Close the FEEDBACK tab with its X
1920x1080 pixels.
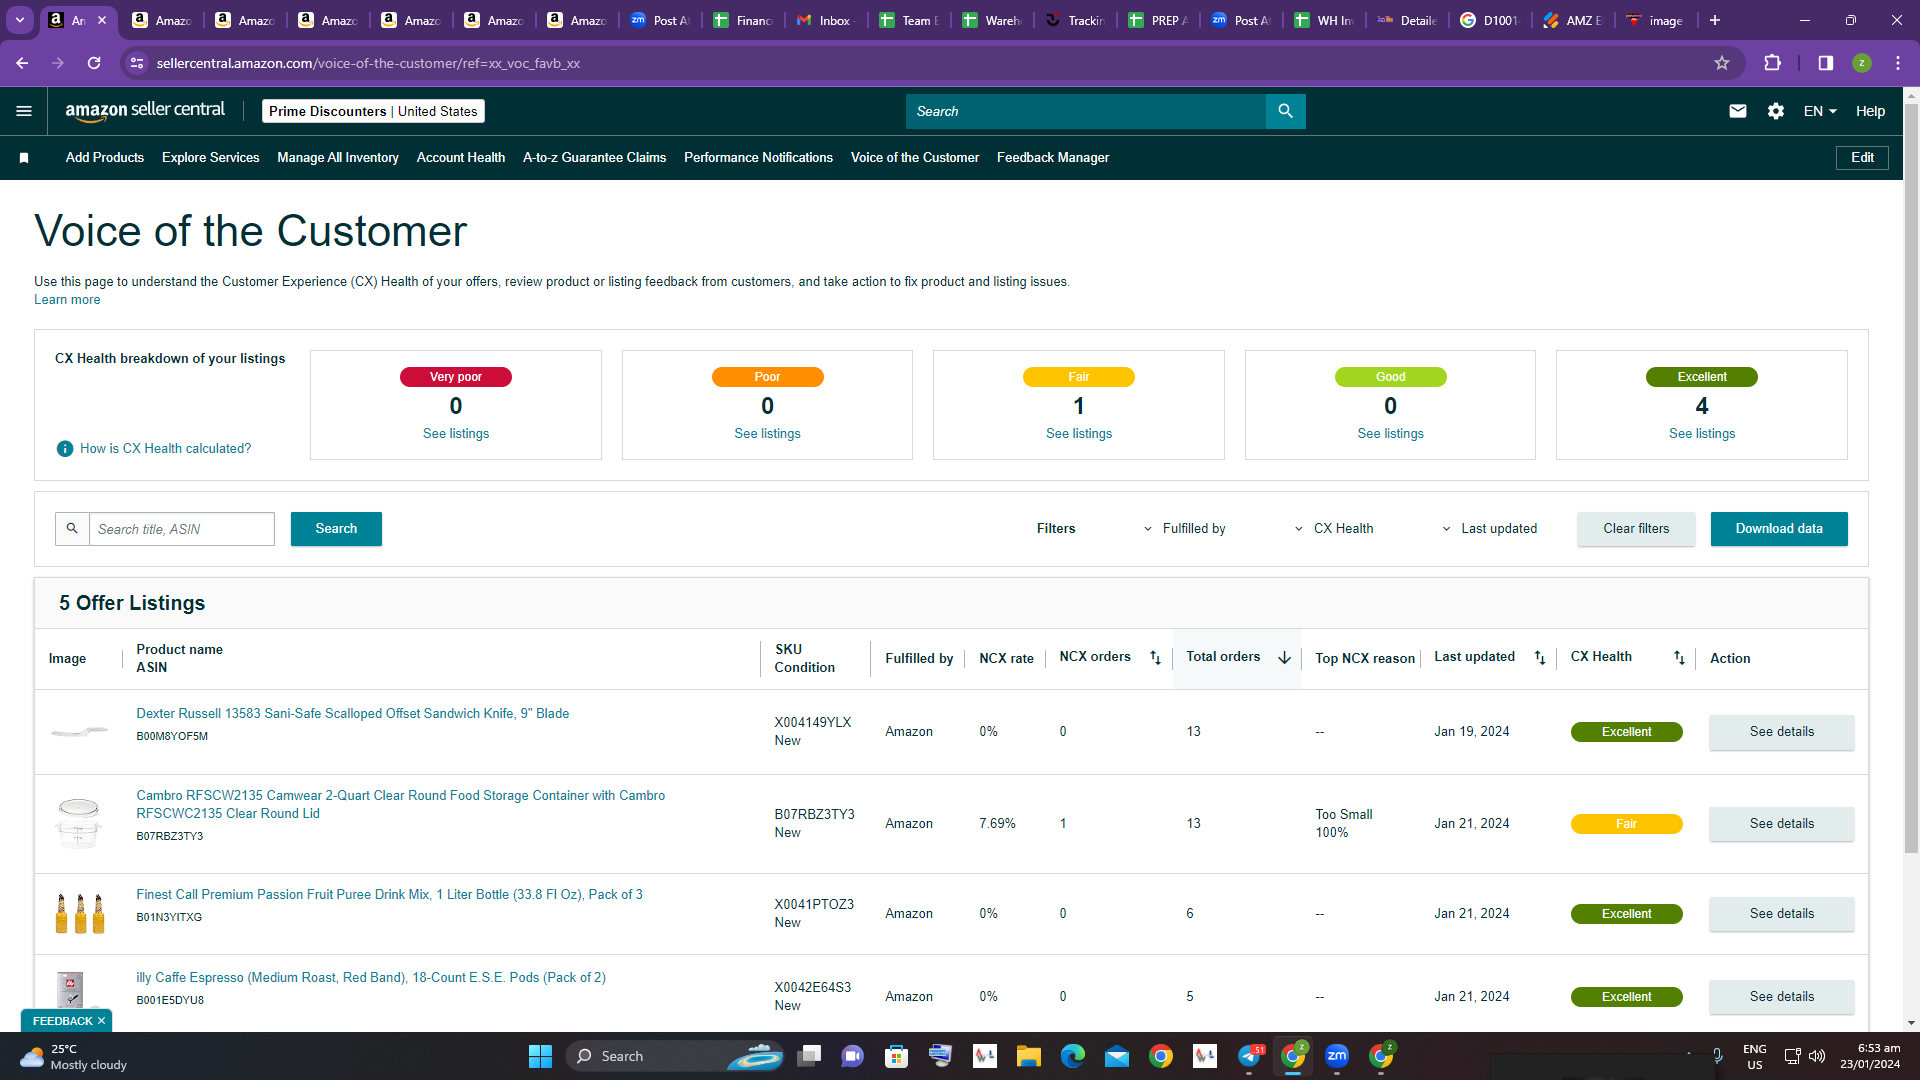pos(101,1021)
